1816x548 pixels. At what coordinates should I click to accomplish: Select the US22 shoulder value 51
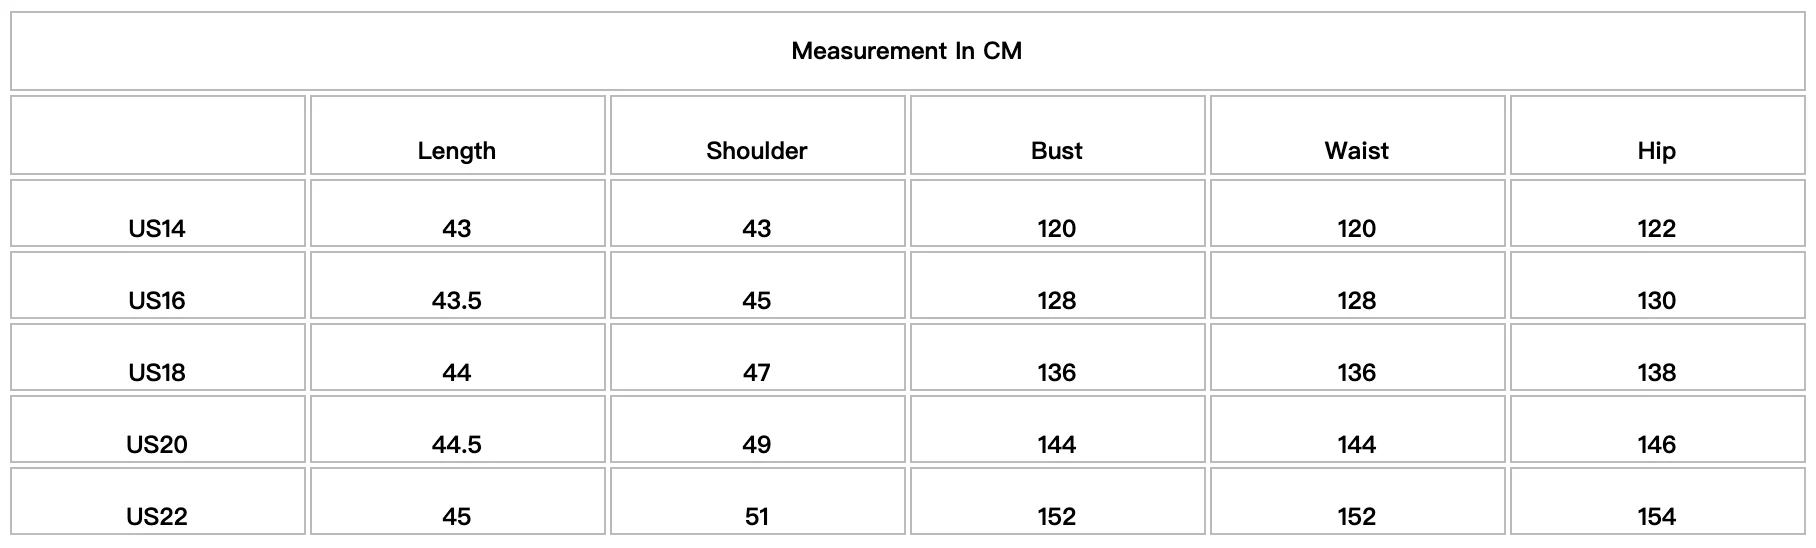tap(757, 517)
